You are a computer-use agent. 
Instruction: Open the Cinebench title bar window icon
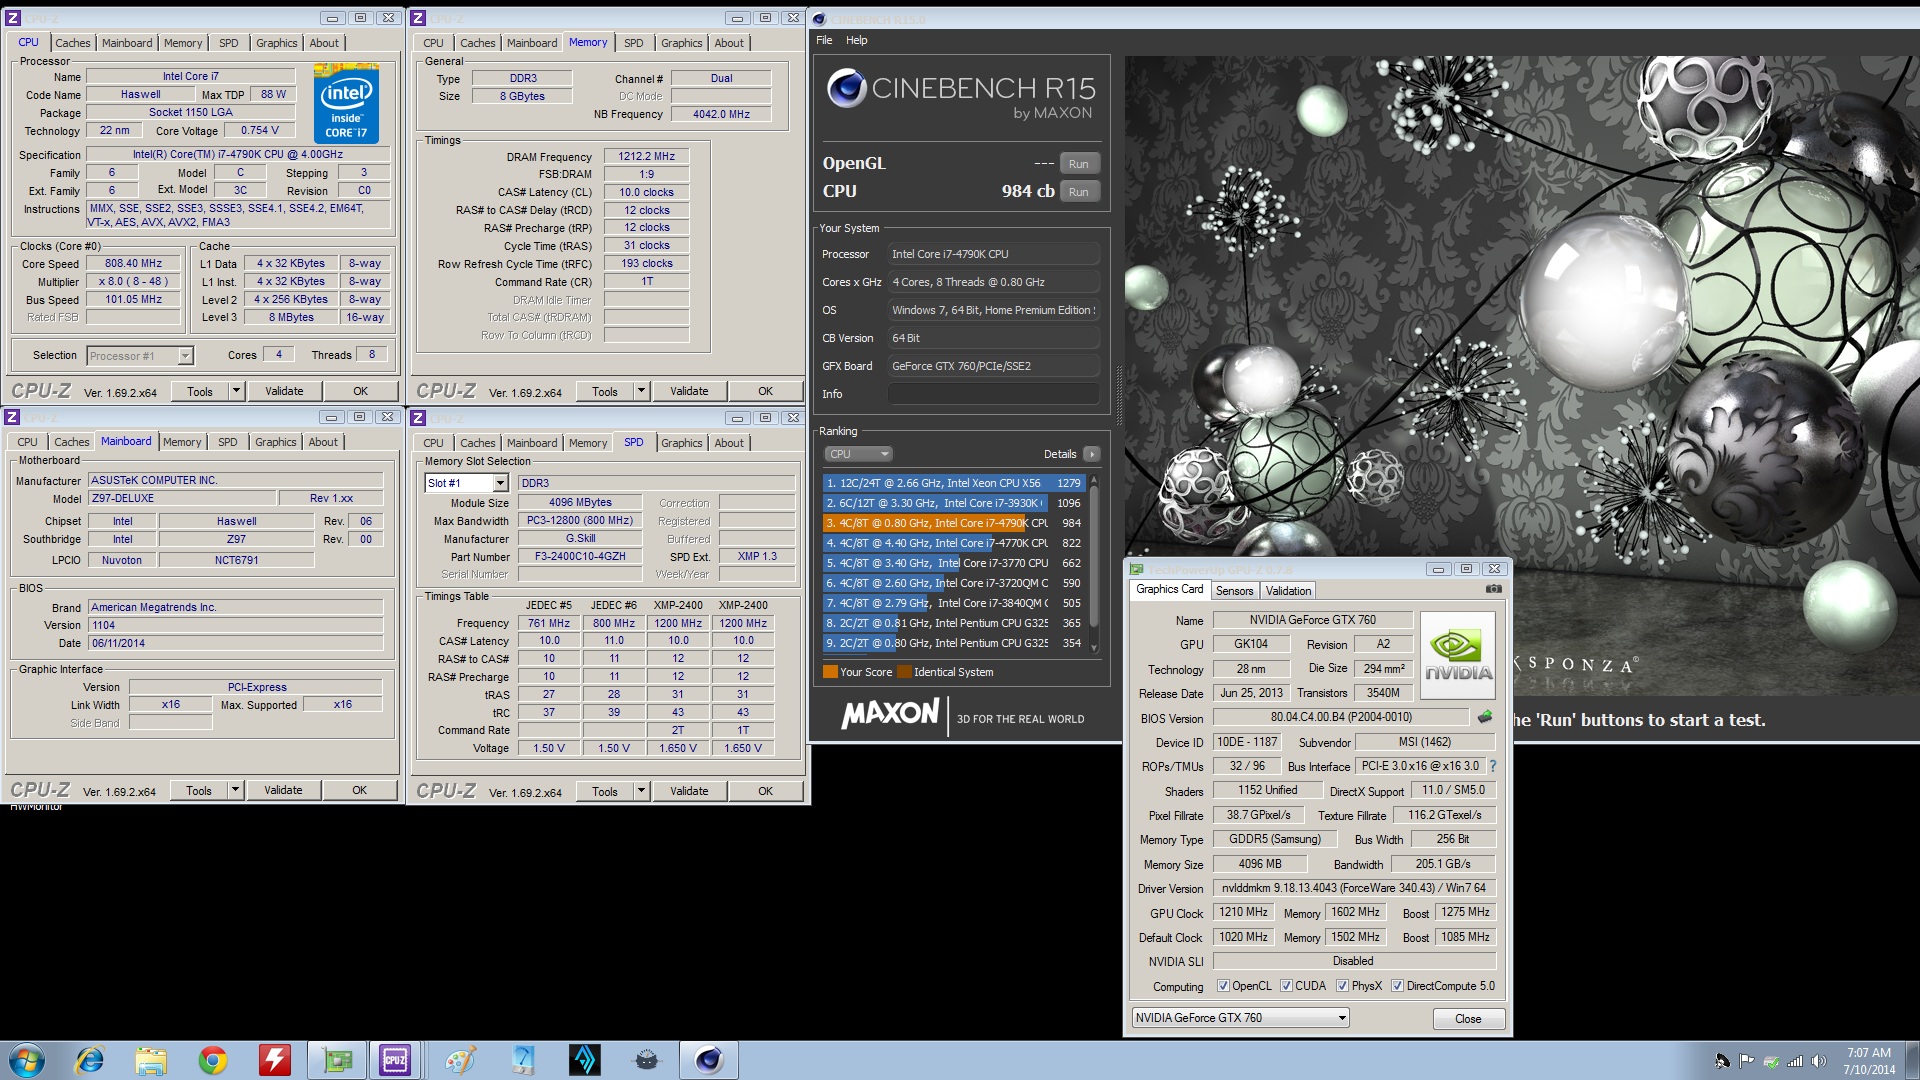click(819, 19)
